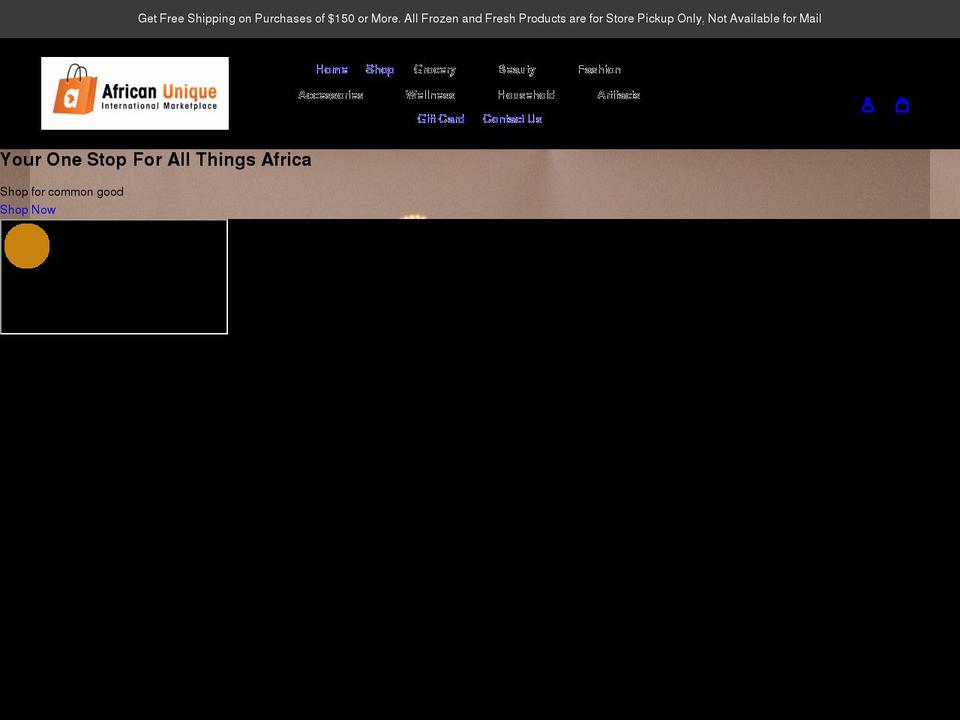960x720 pixels.
Task: Expand the Wellness menu
Action: point(430,94)
